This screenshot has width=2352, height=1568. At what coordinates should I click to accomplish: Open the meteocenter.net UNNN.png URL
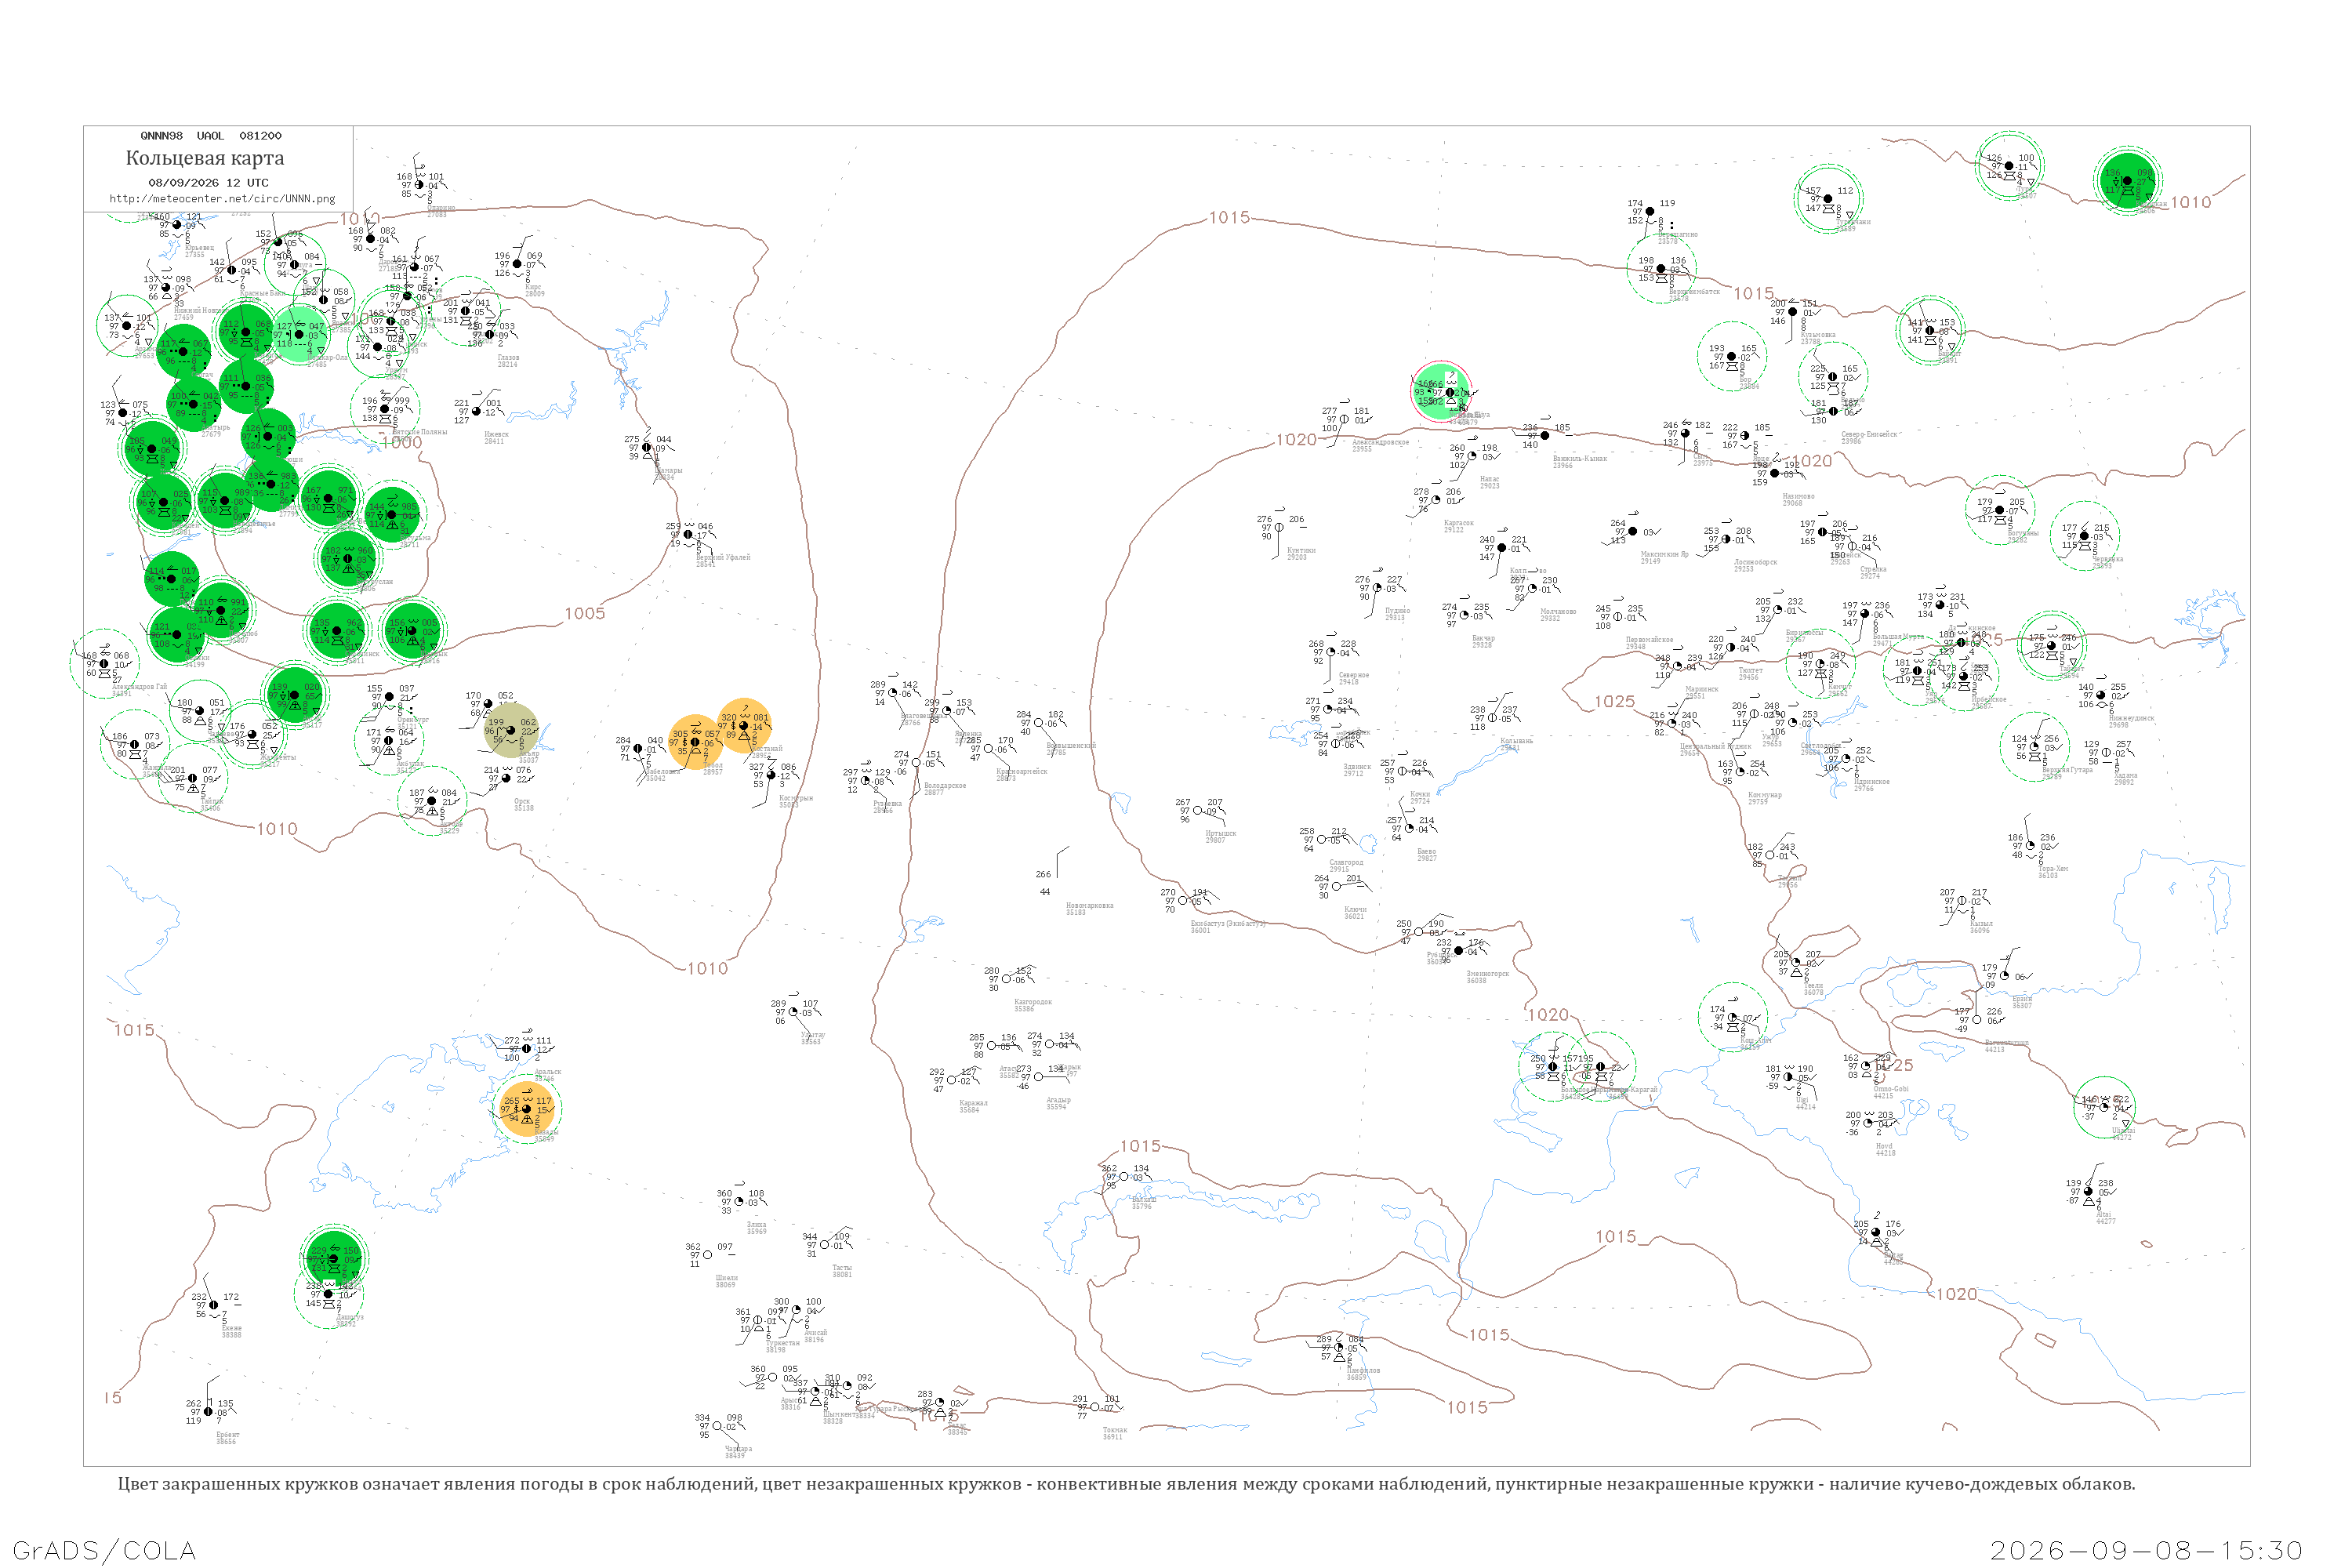(222, 198)
